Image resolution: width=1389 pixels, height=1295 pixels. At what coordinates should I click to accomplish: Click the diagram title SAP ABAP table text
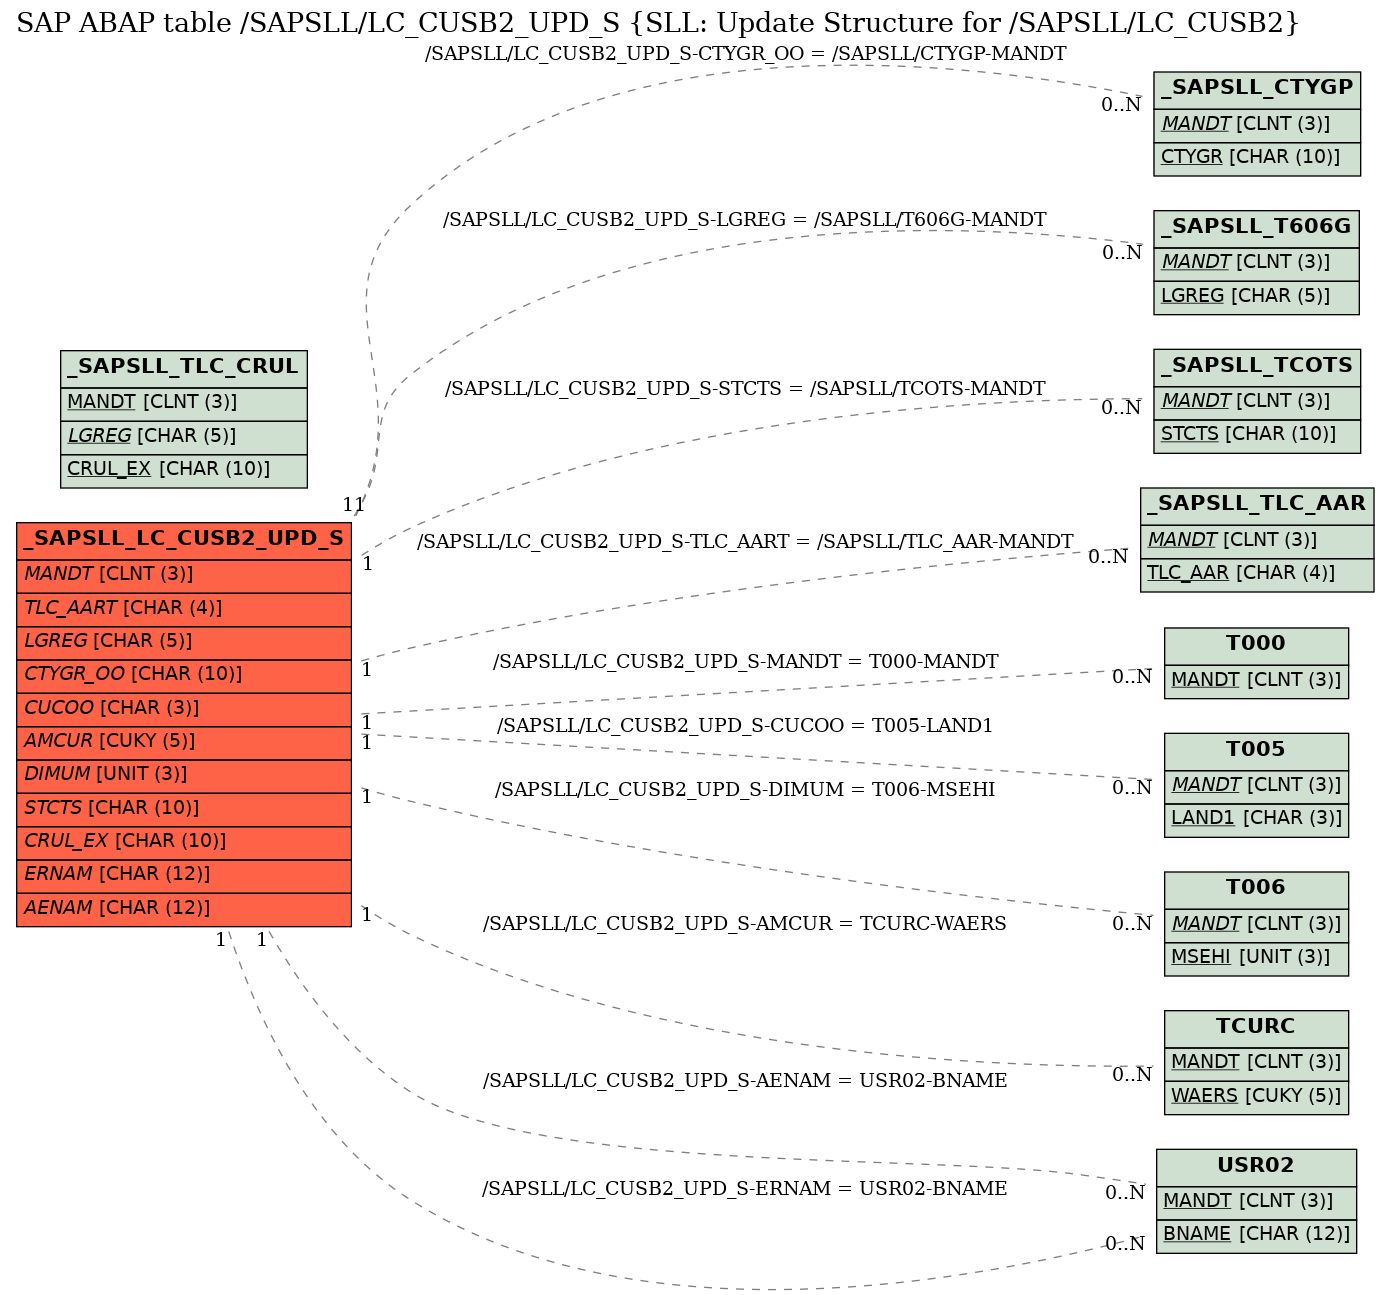pyautogui.click(x=658, y=23)
